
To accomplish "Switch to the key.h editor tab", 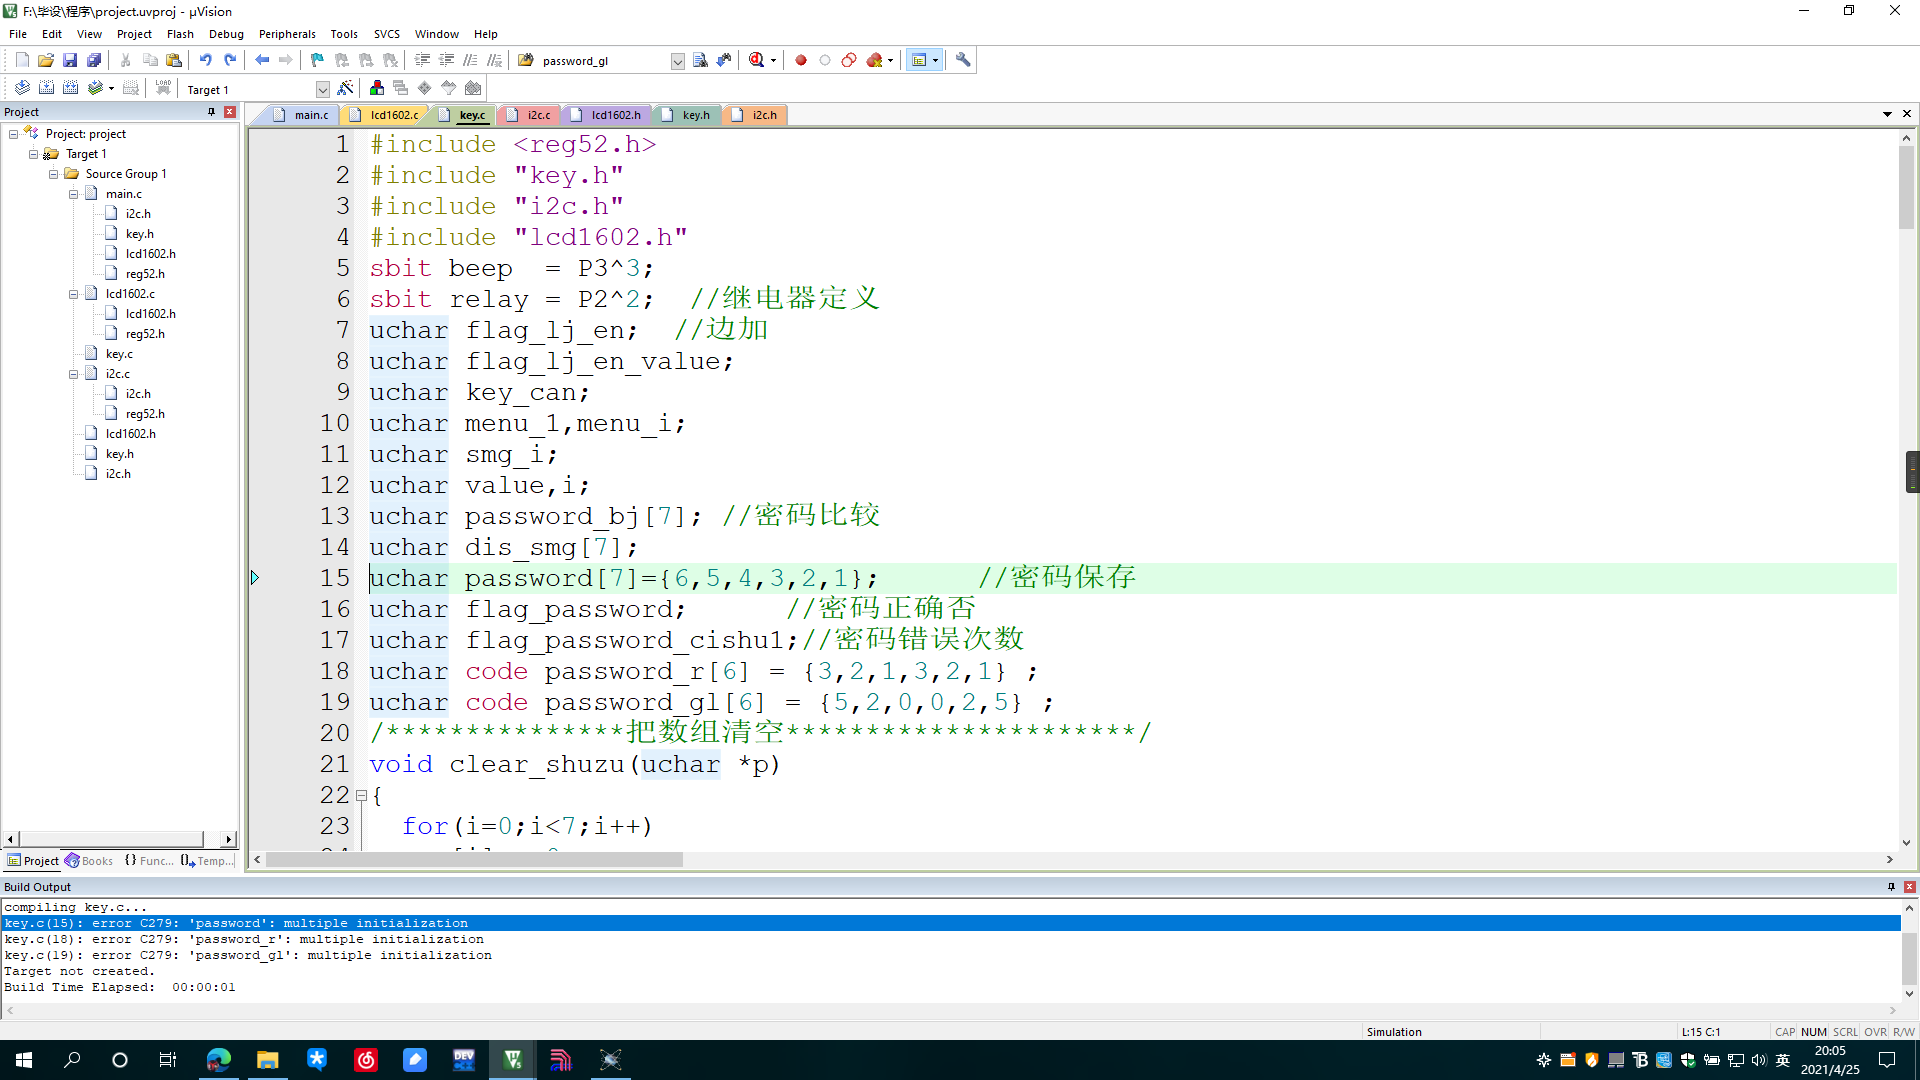I will click(686, 115).
